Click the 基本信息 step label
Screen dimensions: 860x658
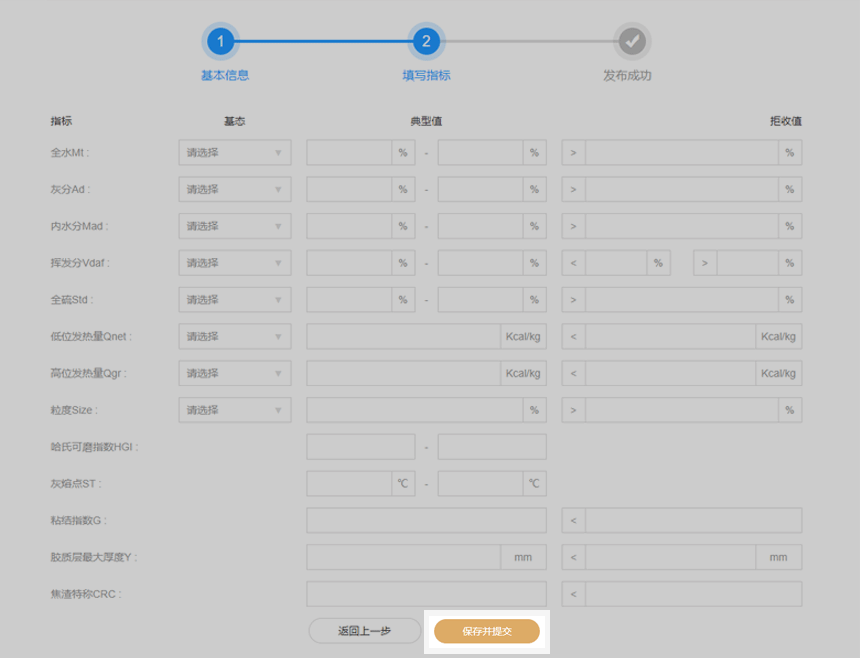[225, 76]
